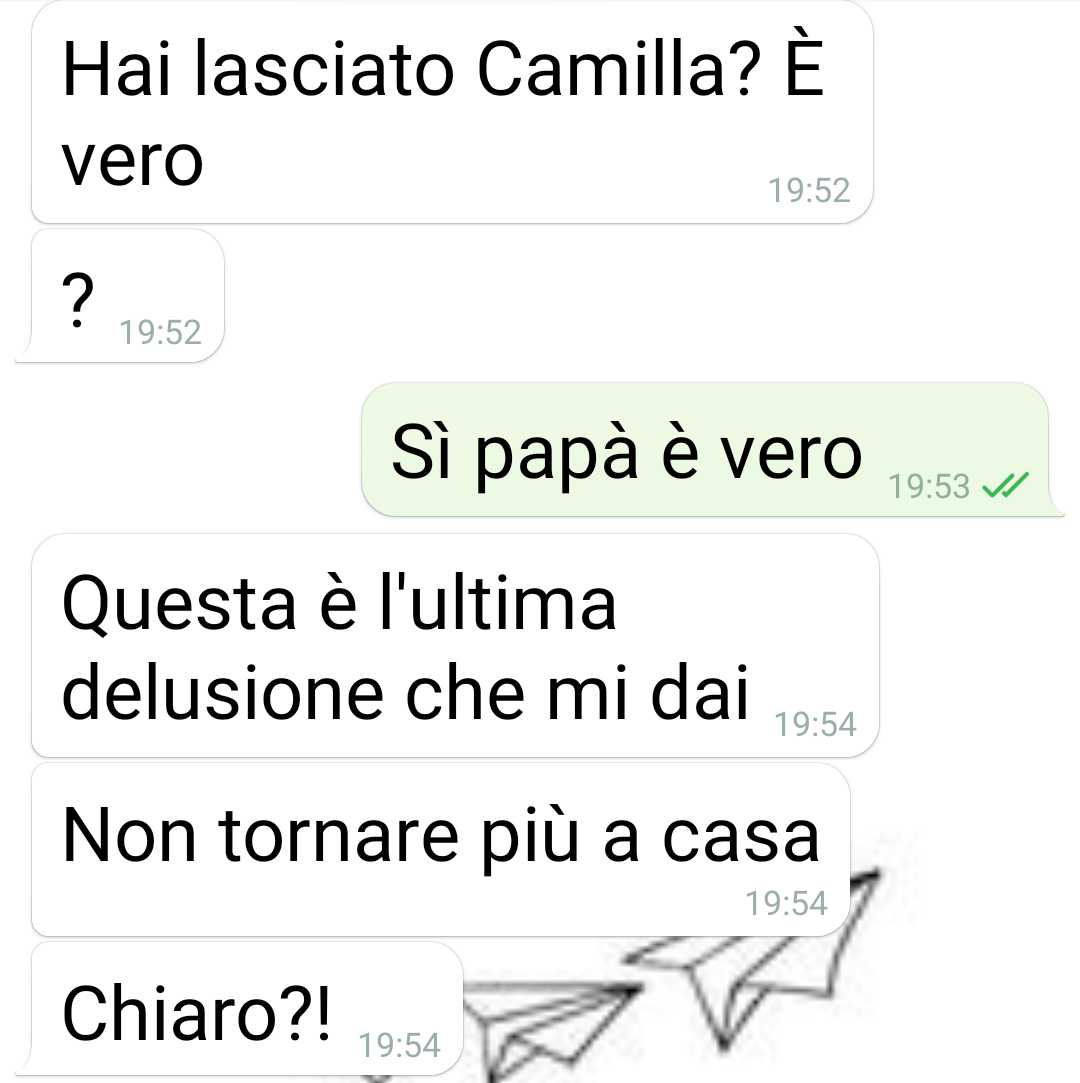The image size is (1080, 1083).
Task: Select the green 'Sì papà è vero' bubble
Action: point(711,450)
